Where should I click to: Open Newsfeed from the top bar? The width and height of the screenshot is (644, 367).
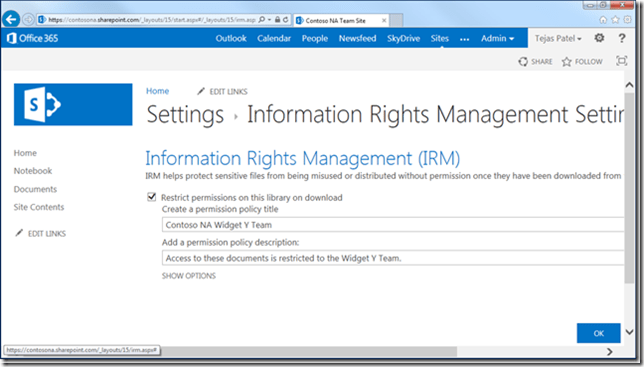click(x=357, y=38)
